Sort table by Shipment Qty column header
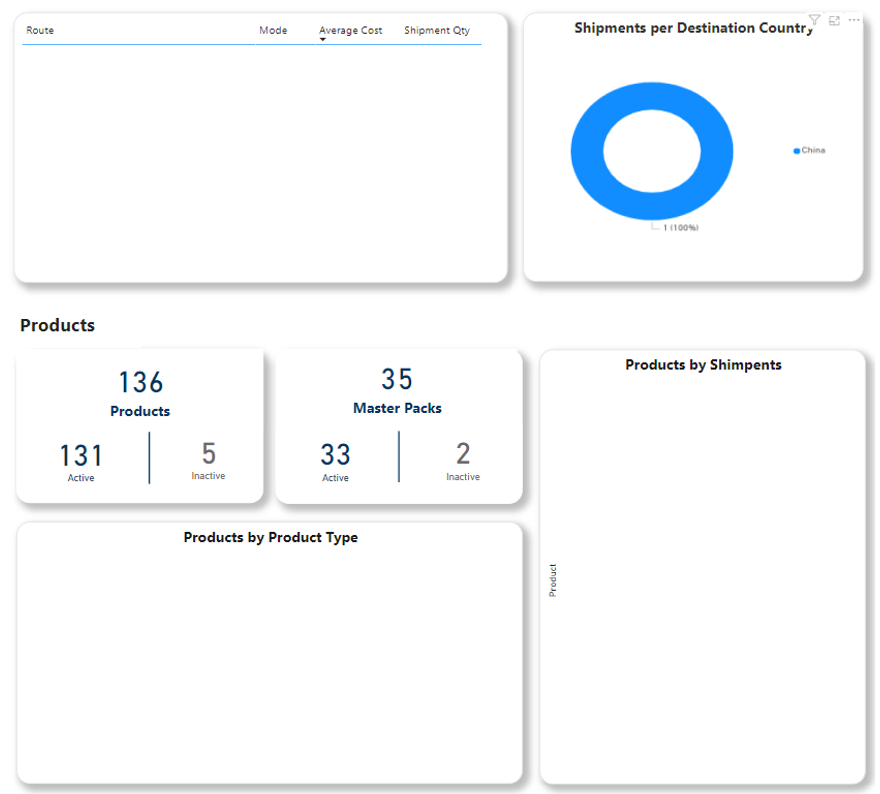 pyautogui.click(x=437, y=30)
